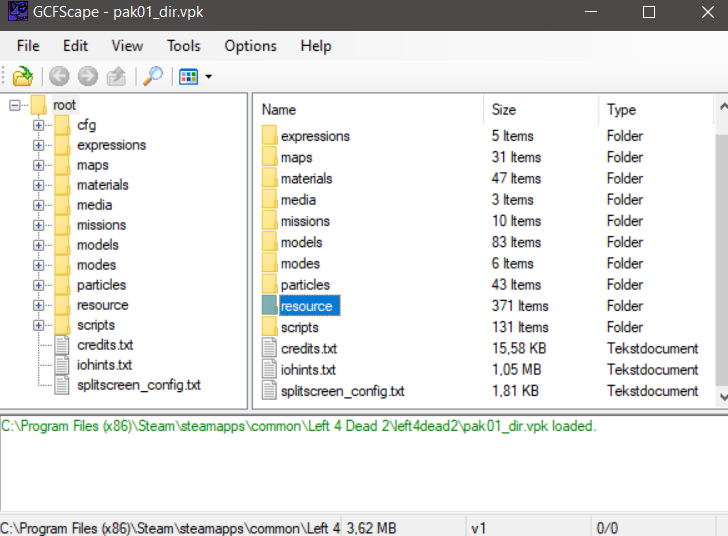Click 'v1' version in status bar
Image resolution: width=728 pixels, height=536 pixels.
click(478, 528)
